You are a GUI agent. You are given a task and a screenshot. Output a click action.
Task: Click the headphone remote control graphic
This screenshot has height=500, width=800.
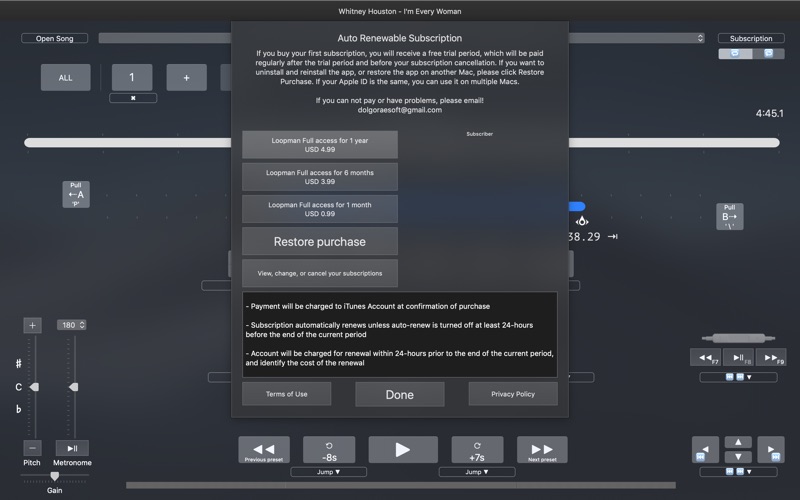[x=738, y=338]
